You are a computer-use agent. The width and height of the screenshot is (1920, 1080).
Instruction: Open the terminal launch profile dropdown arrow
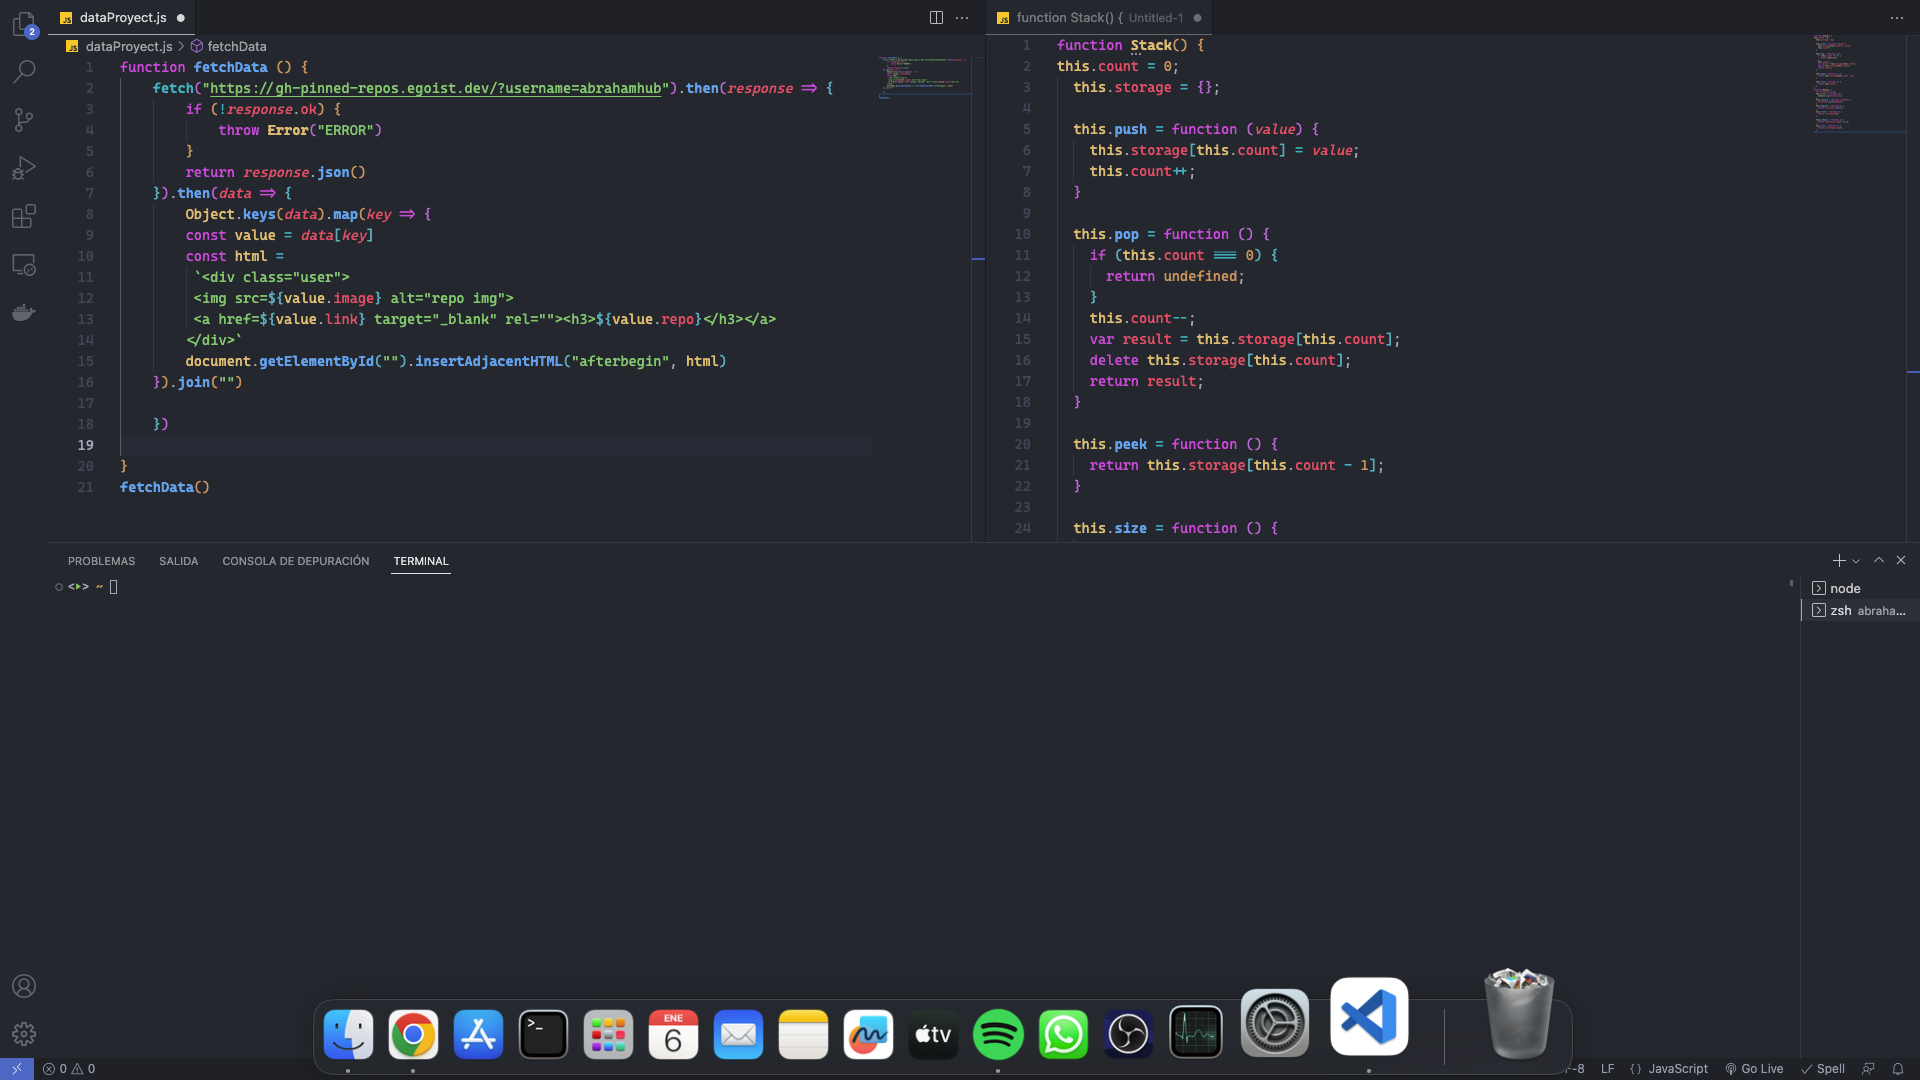1856,561
